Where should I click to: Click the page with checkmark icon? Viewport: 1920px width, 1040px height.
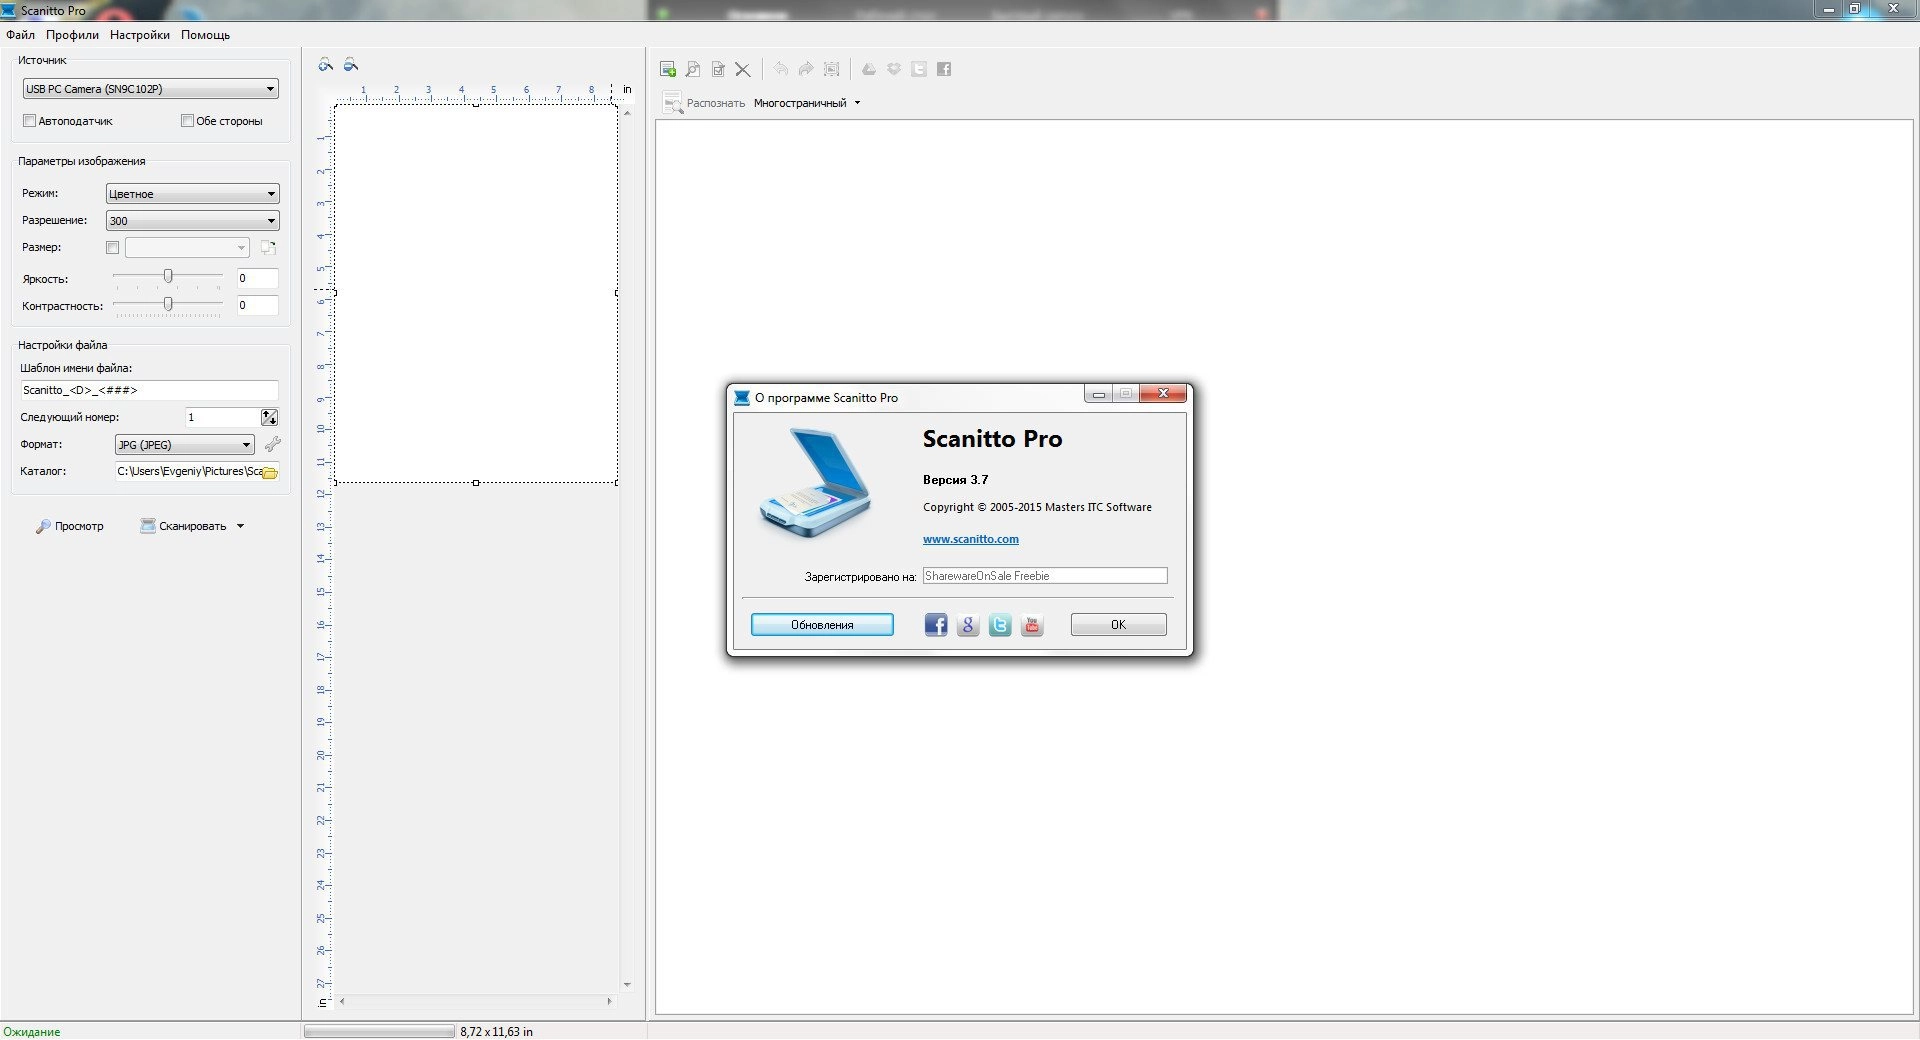(718, 69)
